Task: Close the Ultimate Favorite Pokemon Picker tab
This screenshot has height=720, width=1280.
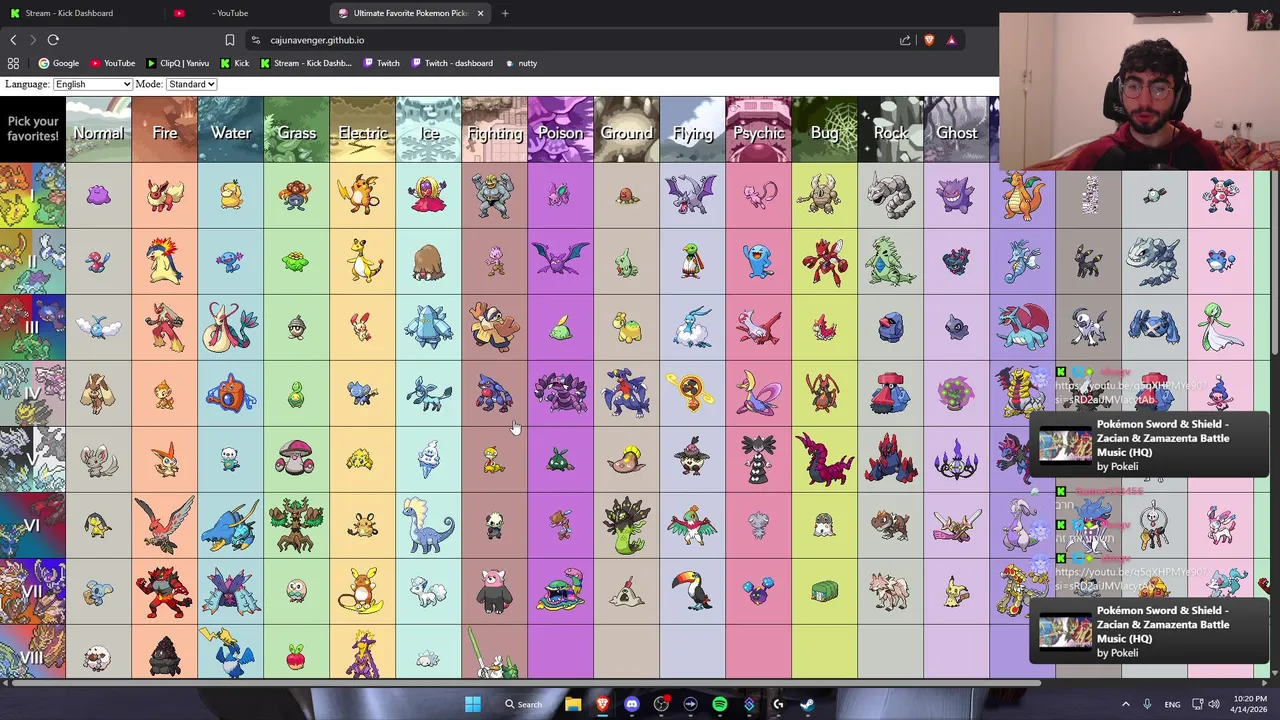Action: coord(480,13)
